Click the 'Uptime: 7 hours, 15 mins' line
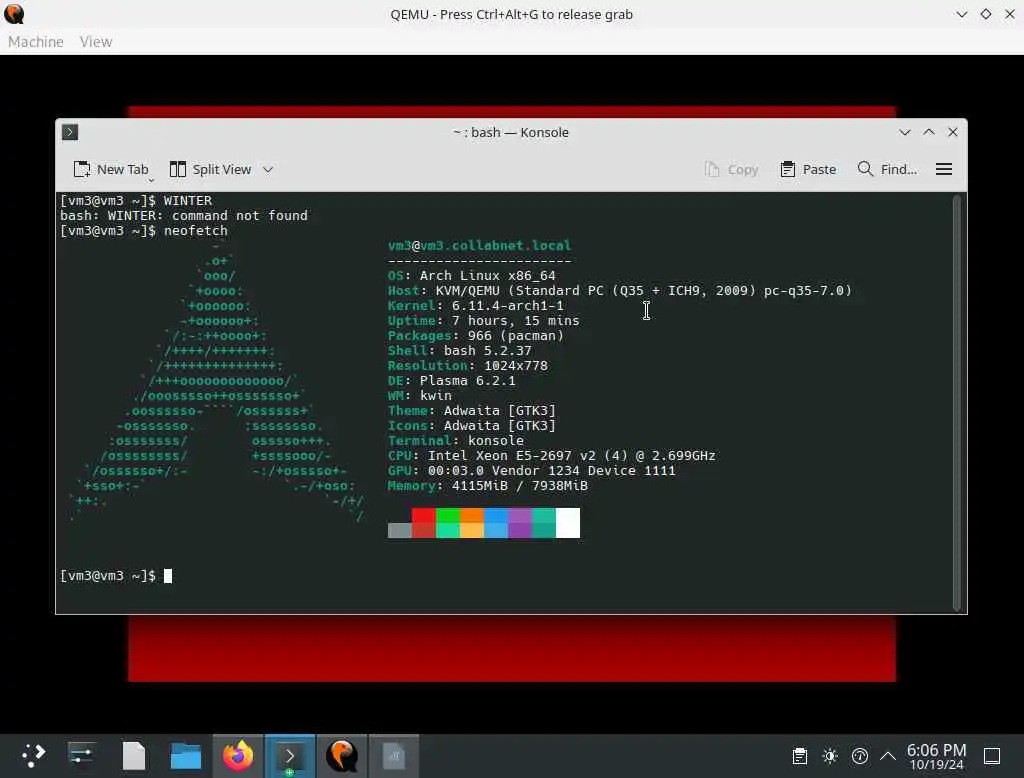1024x778 pixels. click(483, 321)
